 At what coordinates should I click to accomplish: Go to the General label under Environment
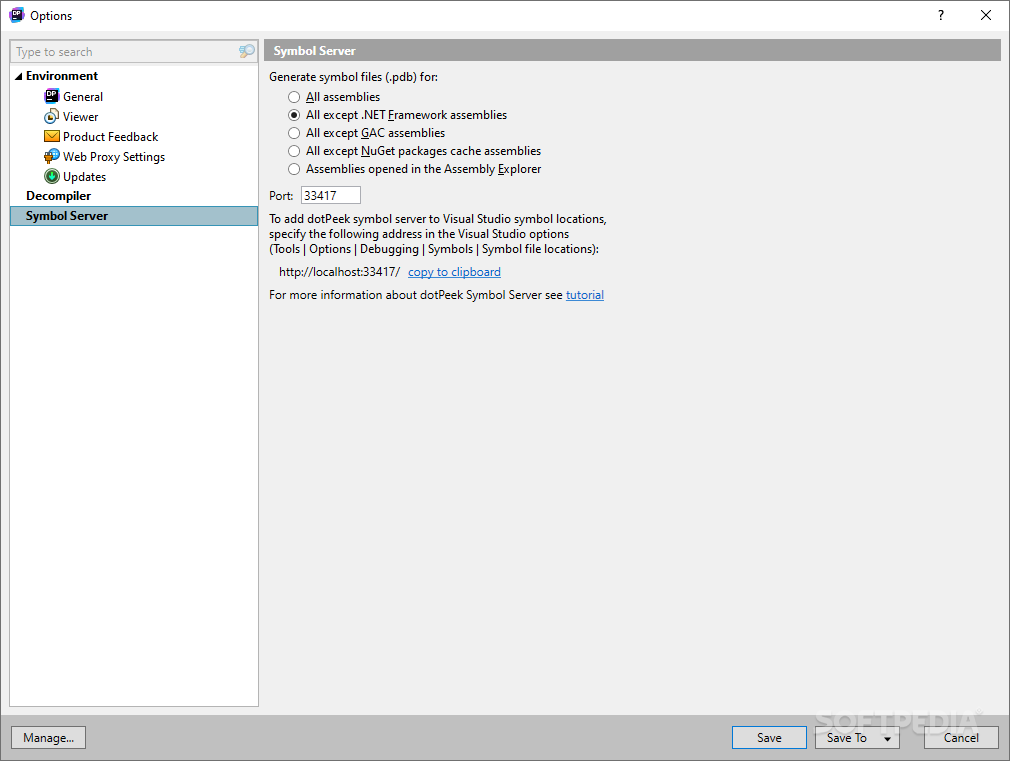coord(83,97)
